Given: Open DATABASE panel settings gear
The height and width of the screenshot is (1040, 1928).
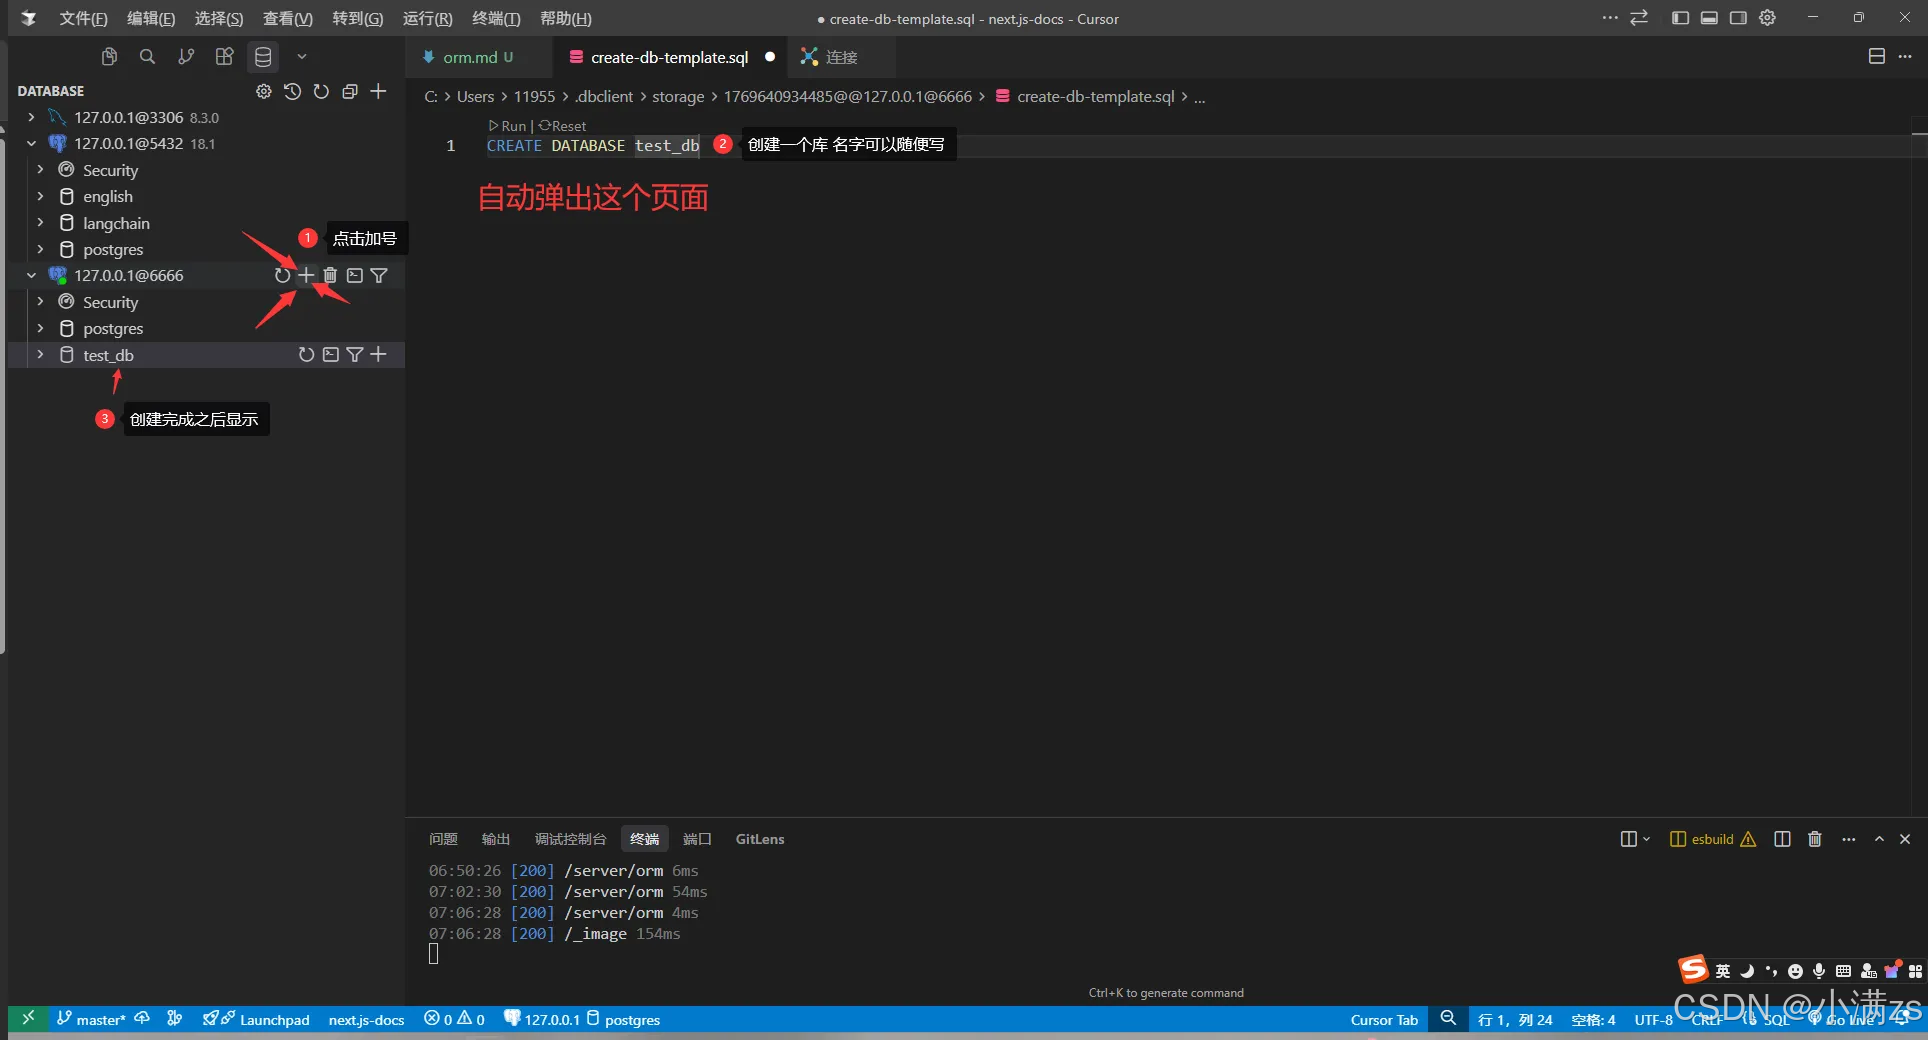Looking at the screenshot, I should point(263,91).
